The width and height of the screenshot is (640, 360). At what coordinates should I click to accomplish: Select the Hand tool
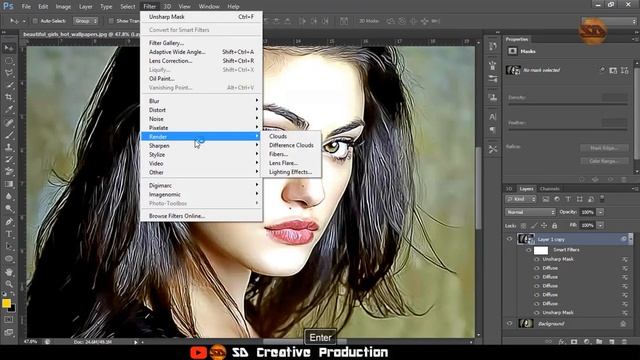coord(9,272)
